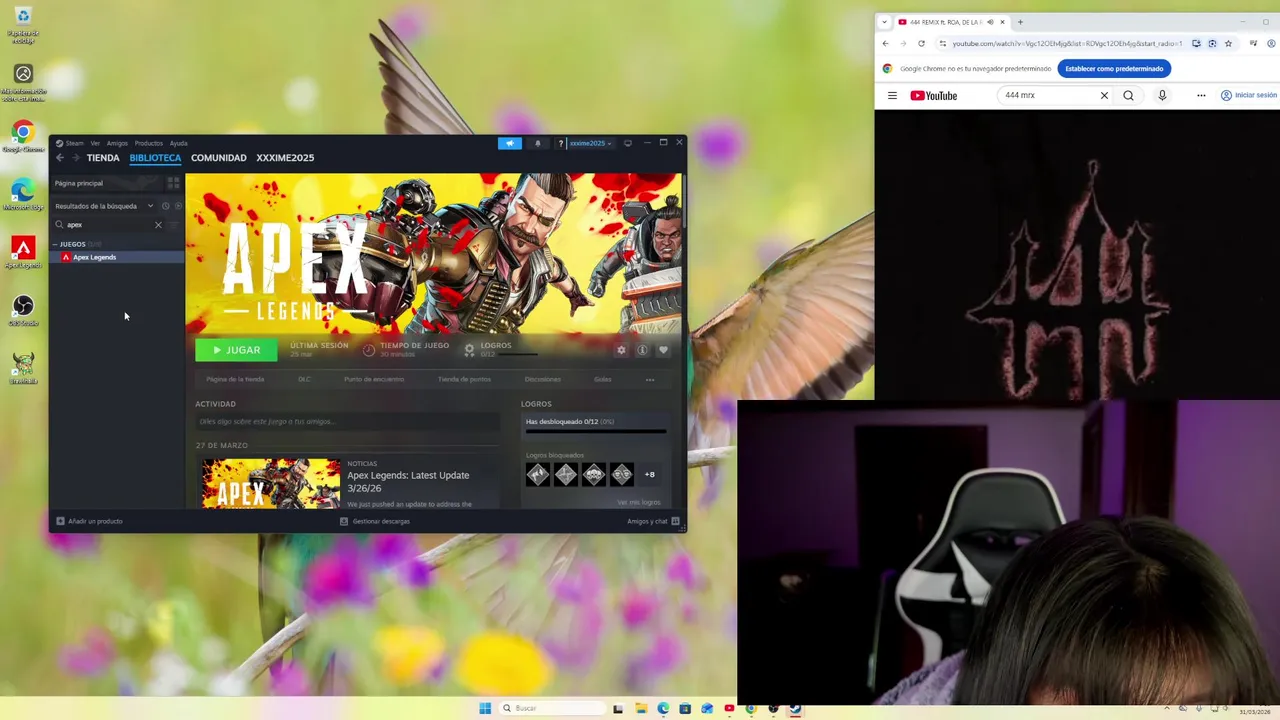Clear YouTube search 444 mrx with X
Screen dimensions: 1280x720
(x=1104, y=96)
